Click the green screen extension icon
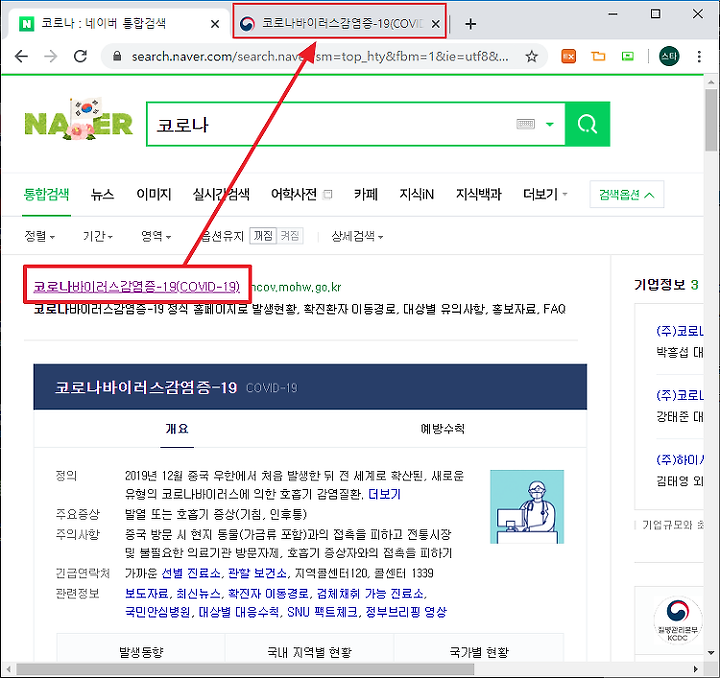 tap(627, 56)
